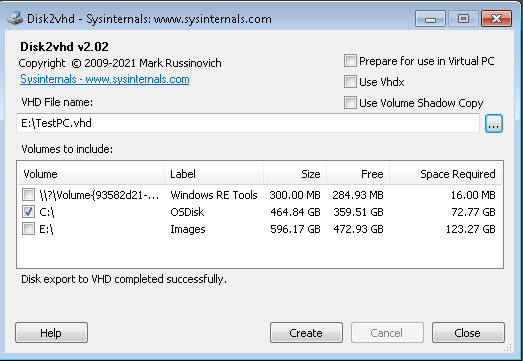
Task: Select the \\?\Volume{93582d21-... row text
Action: [99, 195]
